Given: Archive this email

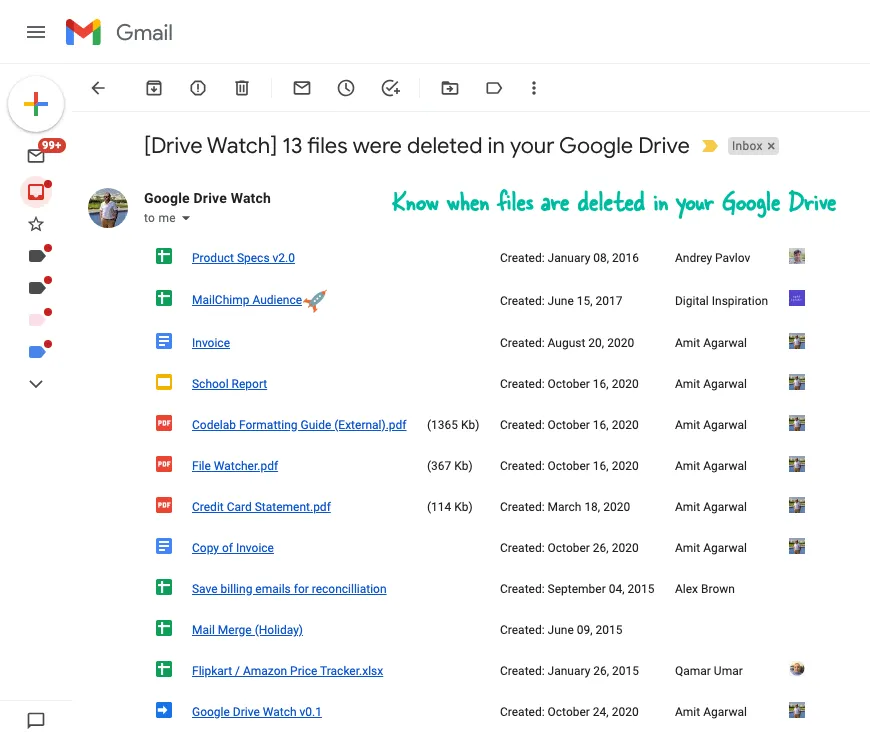Looking at the screenshot, I should [x=154, y=88].
